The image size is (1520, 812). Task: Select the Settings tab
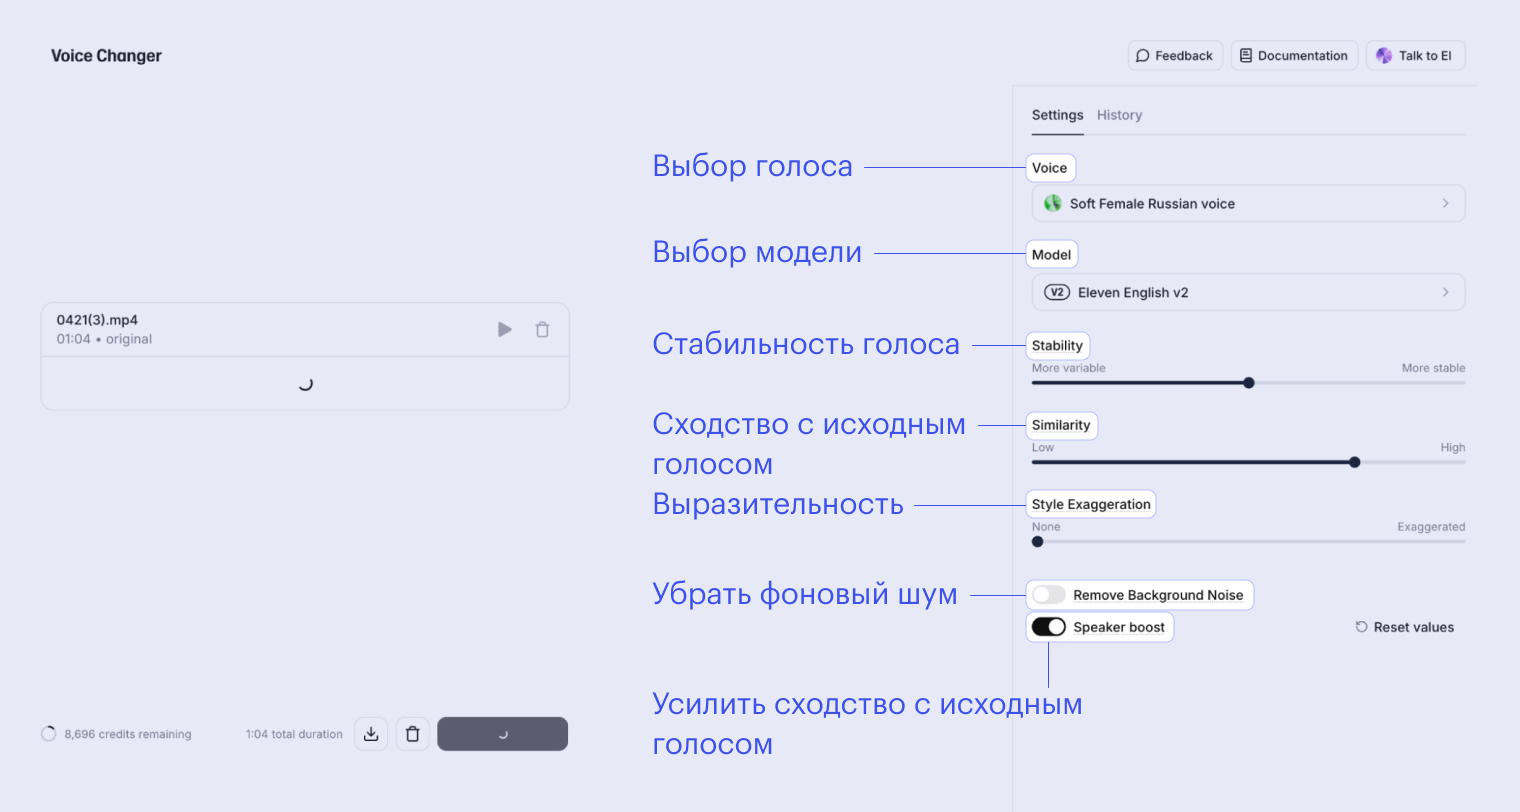pos(1057,115)
